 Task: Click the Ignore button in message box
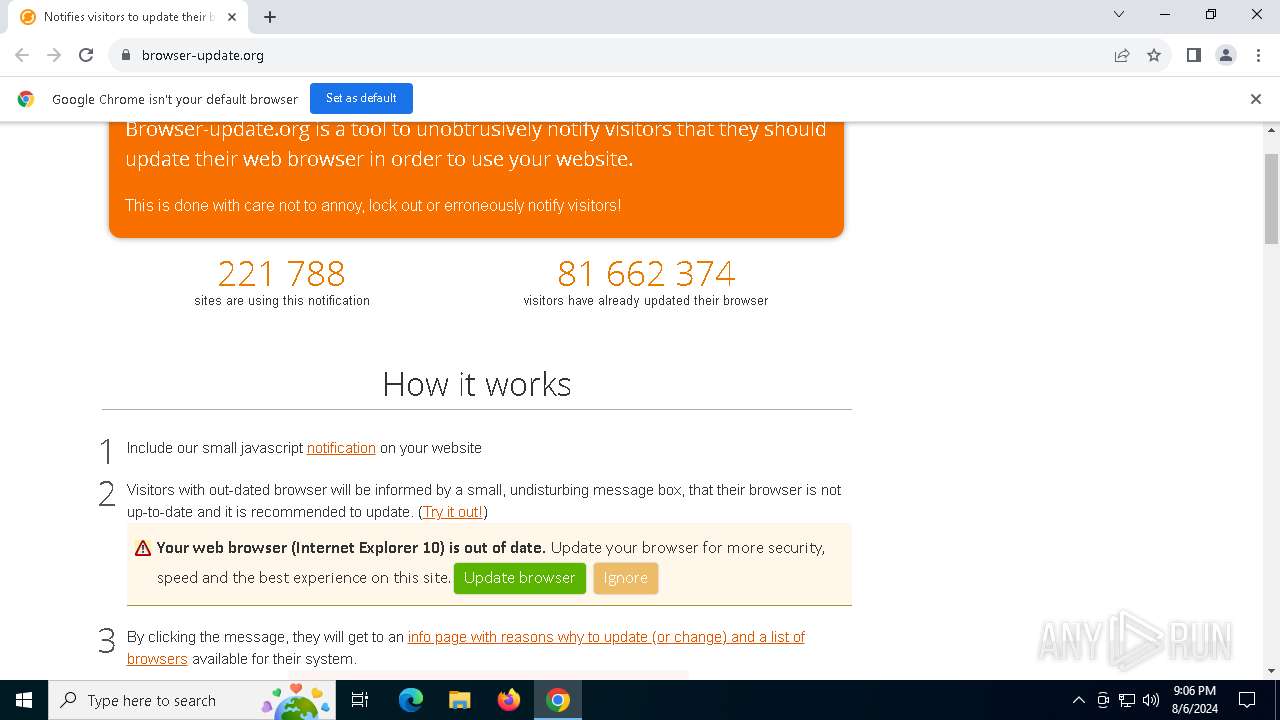pos(626,578)
